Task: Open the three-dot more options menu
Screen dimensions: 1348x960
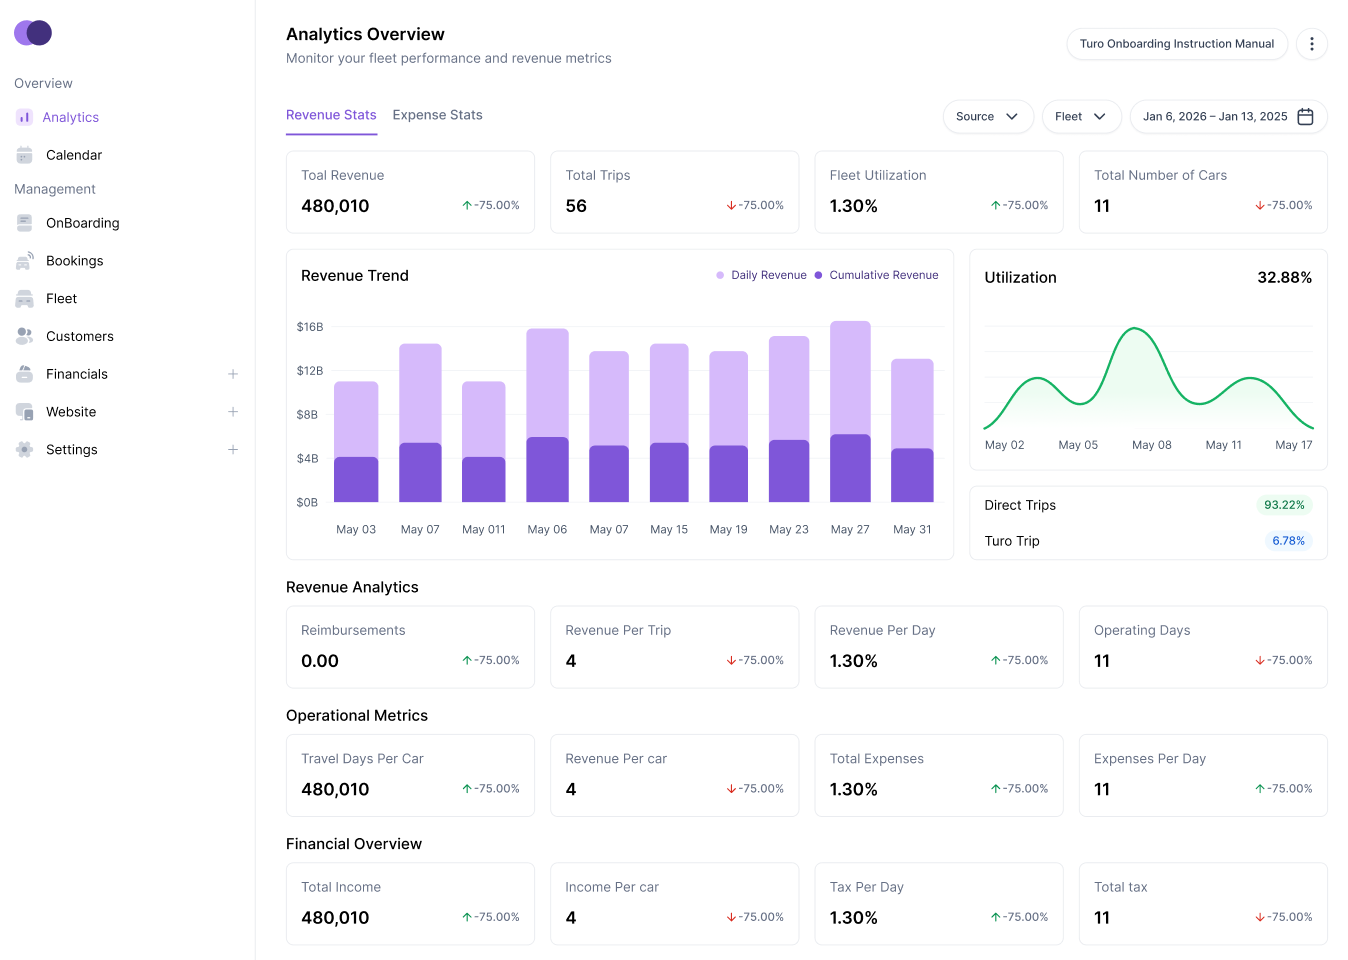Action: [1312, 44]
